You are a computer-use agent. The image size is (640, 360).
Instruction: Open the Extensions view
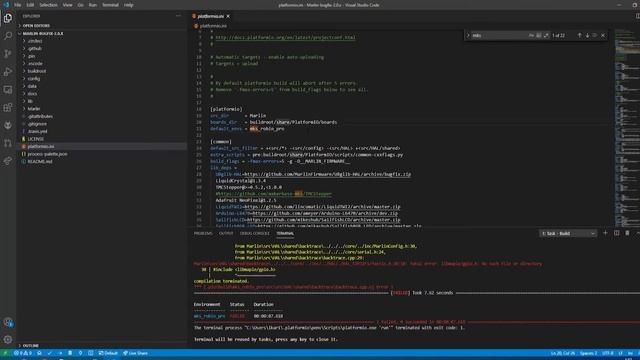8,107
